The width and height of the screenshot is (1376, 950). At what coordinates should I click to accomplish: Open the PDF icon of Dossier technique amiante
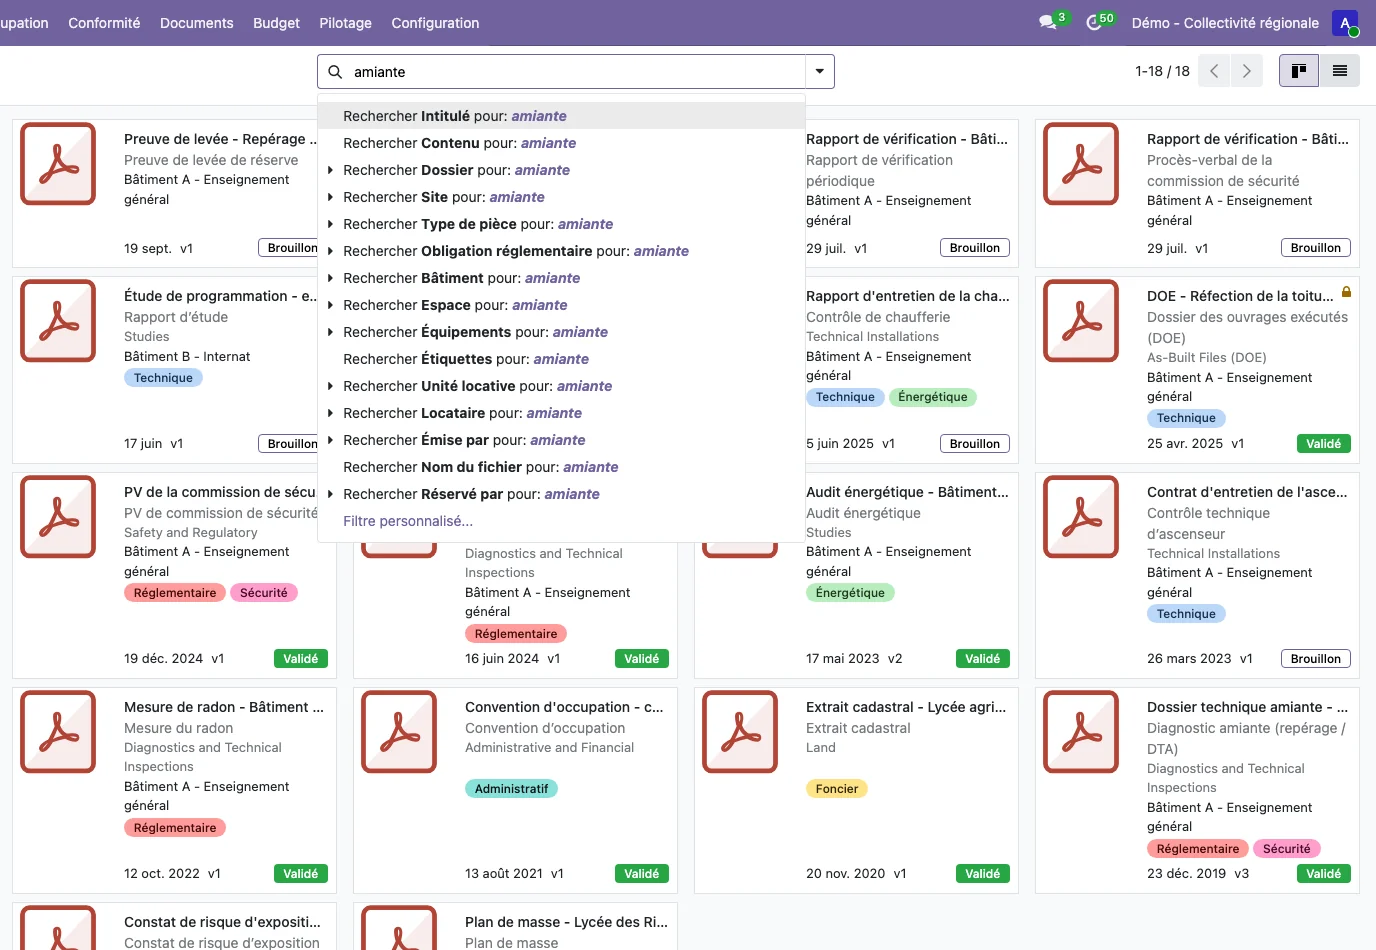click(1081, 731)
